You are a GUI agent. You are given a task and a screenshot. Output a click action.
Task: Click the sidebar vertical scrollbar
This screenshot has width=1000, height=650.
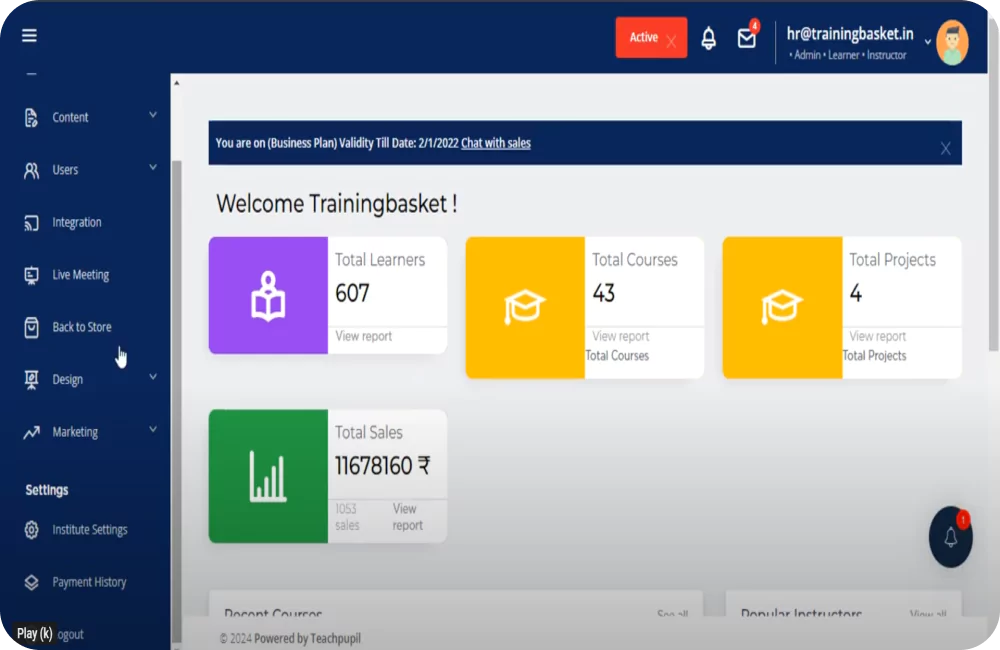[177, 402]
